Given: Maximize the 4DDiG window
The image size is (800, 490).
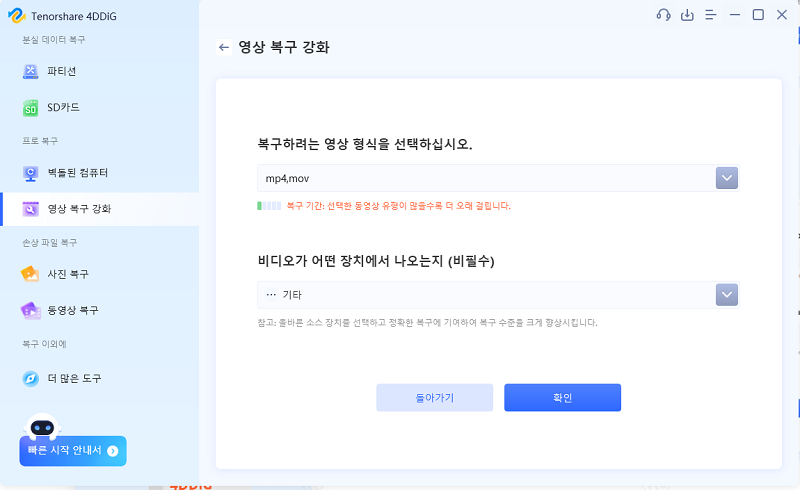Looking at the screenshot, I should click(x=758, y=15).
